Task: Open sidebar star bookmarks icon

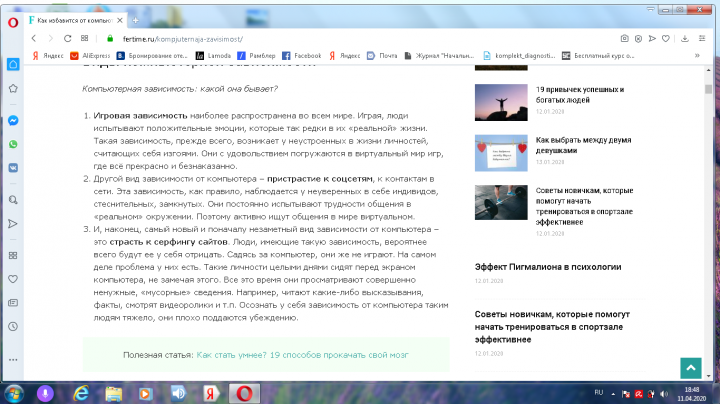Action: (x=13, y=88)
